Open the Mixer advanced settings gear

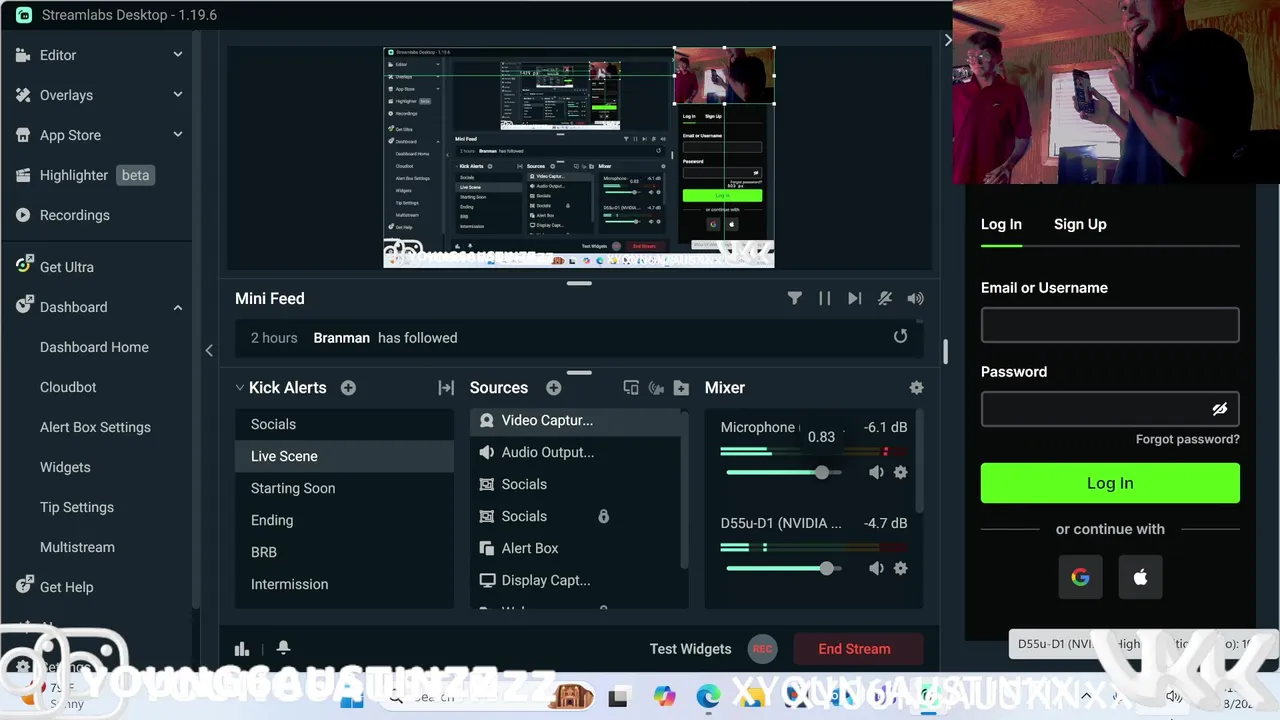pos(916,387)
